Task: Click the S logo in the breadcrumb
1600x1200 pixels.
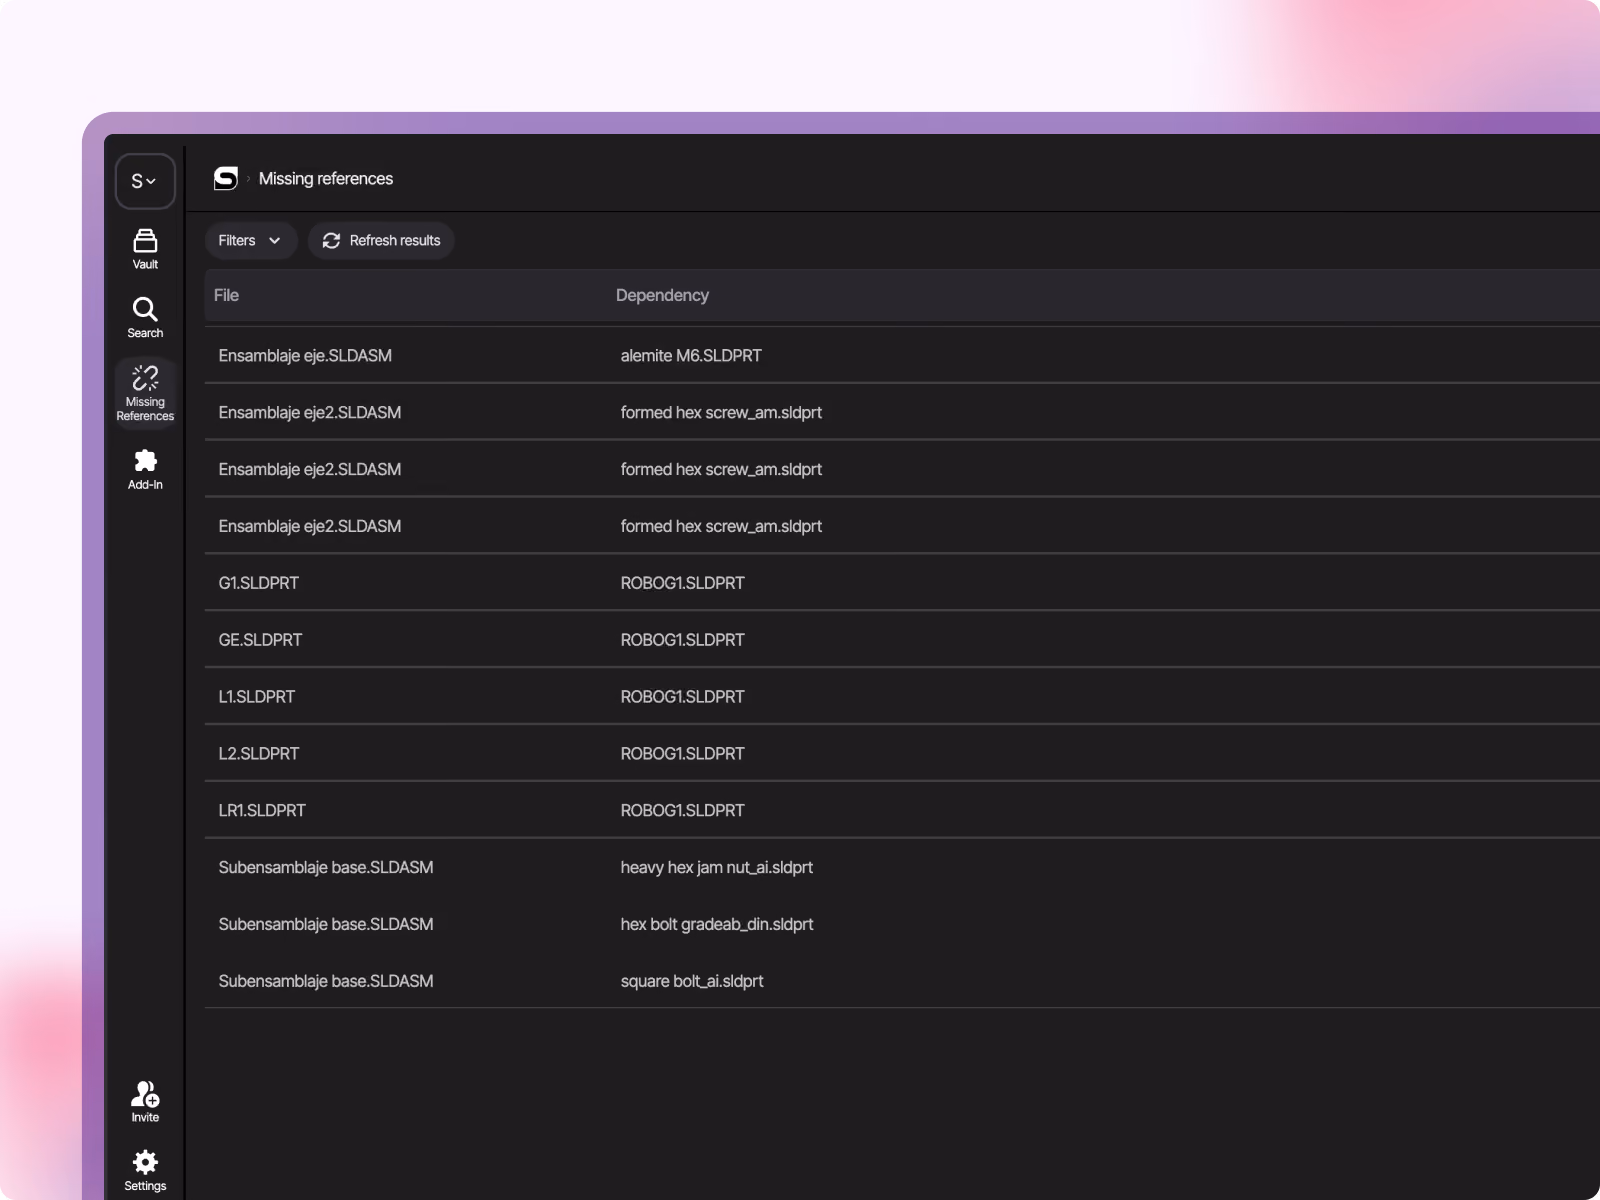Action: click(226, 178)
